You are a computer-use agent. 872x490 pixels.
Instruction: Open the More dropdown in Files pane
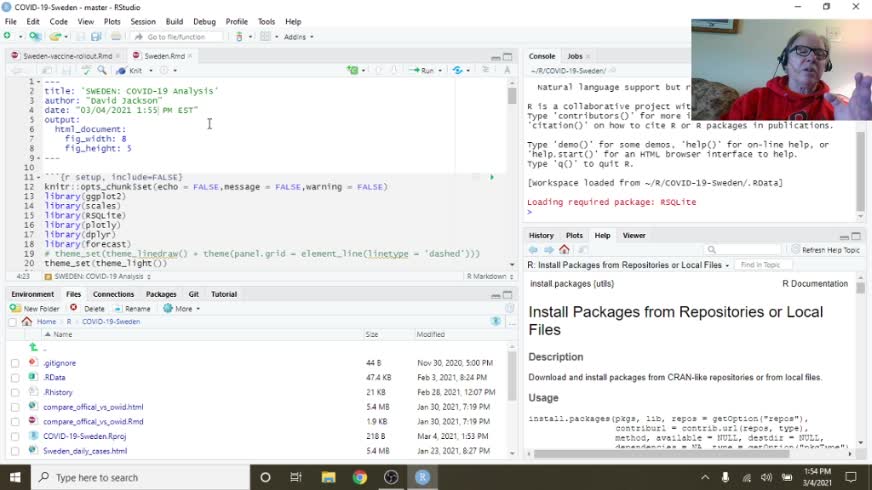(x=182, y=309)
